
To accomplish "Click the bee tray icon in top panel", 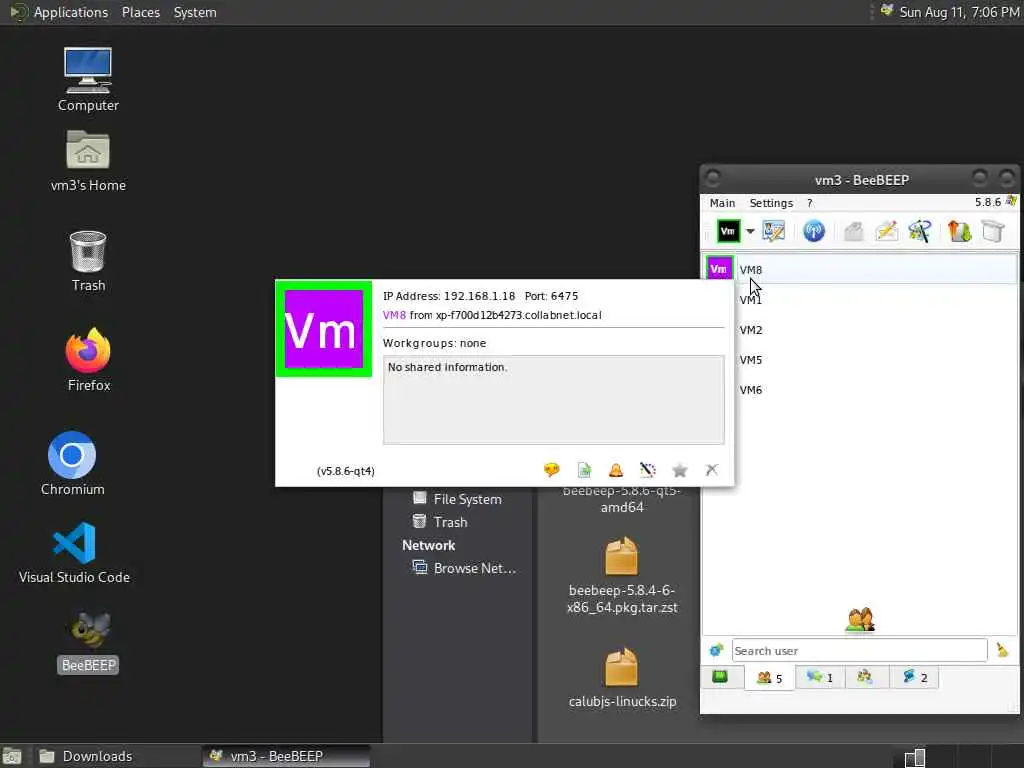I will pyautogui.click(x=886, y=11).
